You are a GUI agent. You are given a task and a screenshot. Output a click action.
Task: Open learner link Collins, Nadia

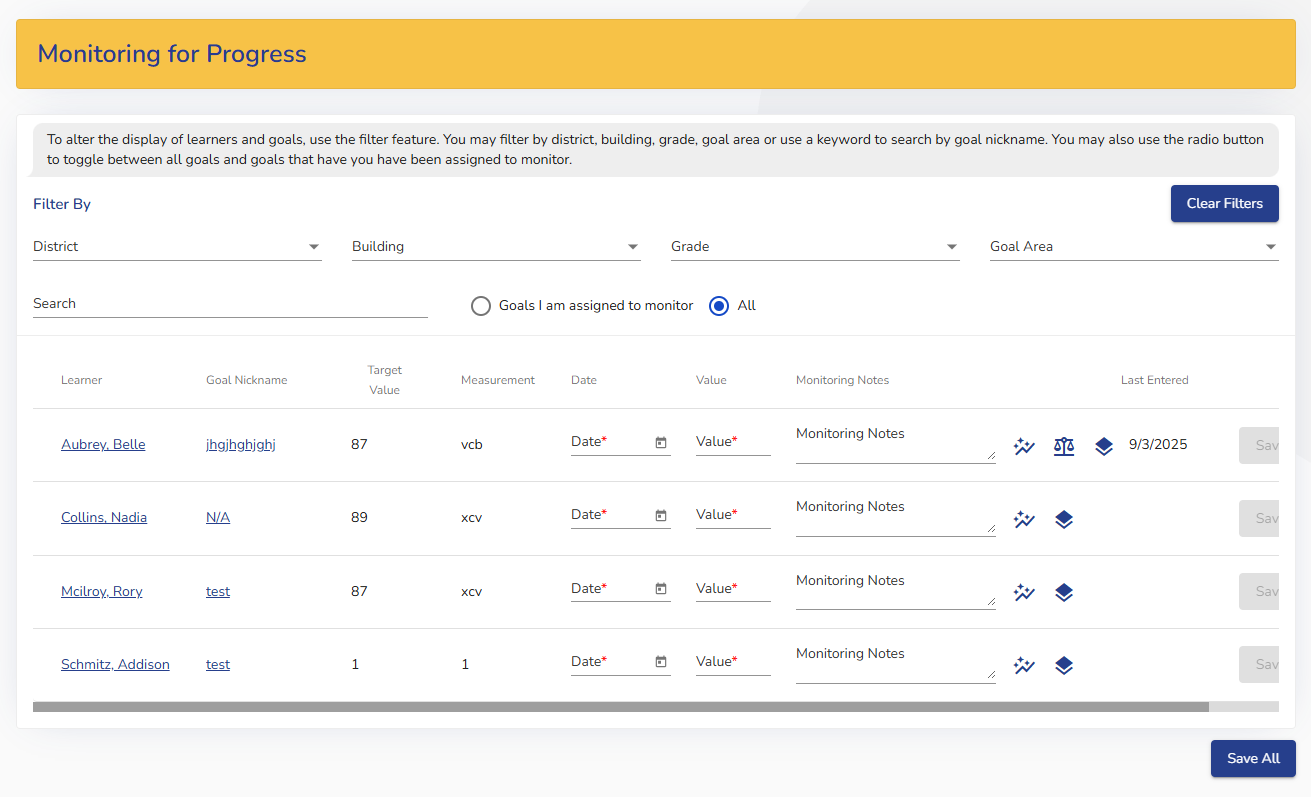[104, 518]
